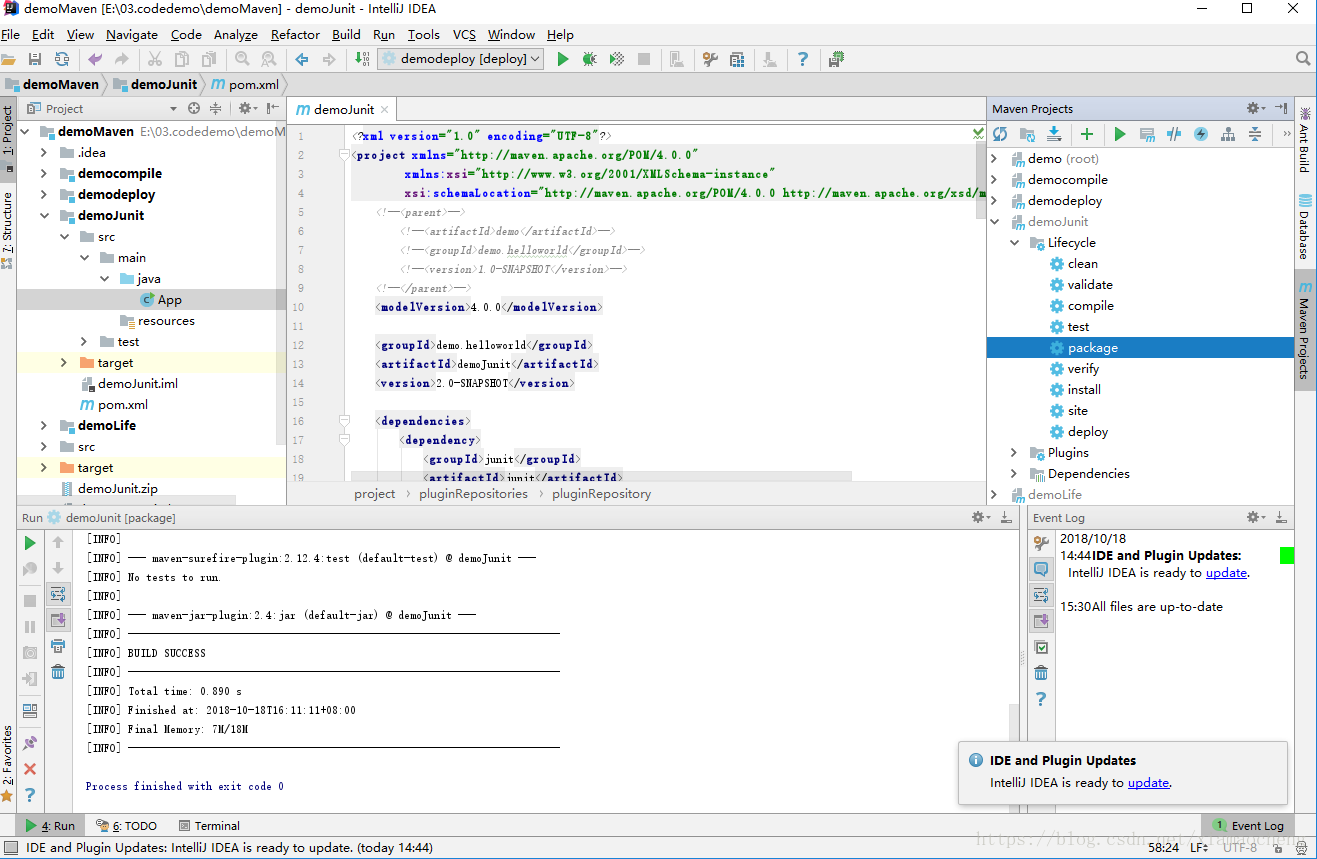Collapse Lifecycle node in Maven Projects
The height and width of the screenshot is (859, 1317).
1014,243
